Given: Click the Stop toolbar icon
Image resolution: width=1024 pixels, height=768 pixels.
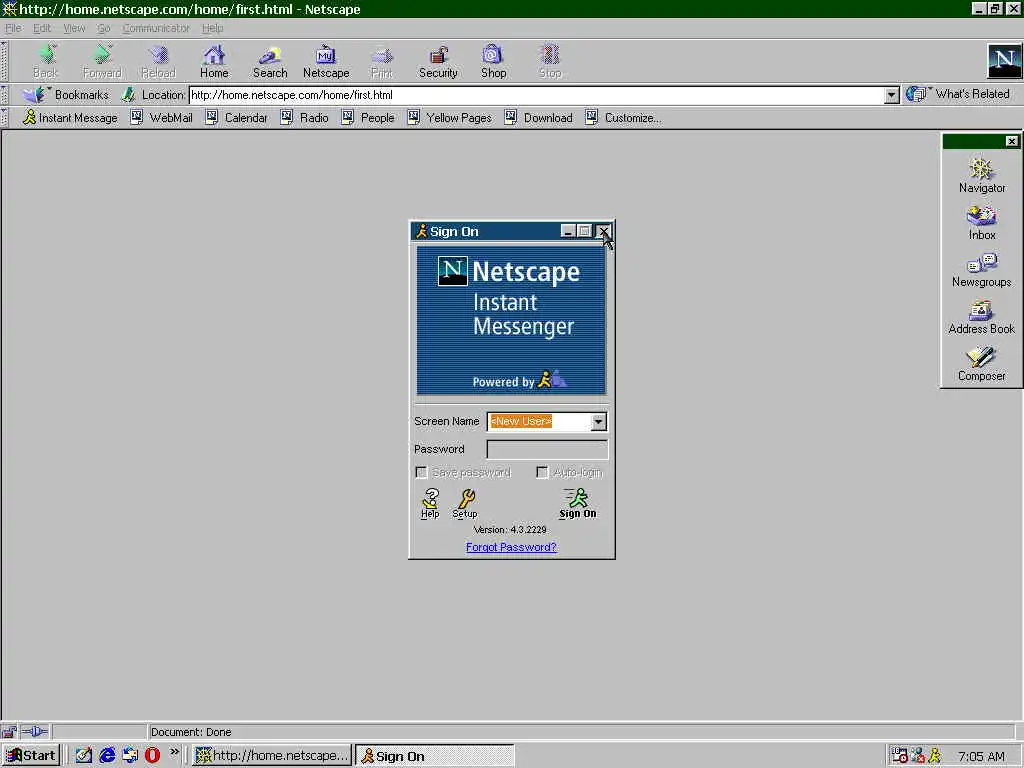Looking at the screenshot, I should pos(550,62).
